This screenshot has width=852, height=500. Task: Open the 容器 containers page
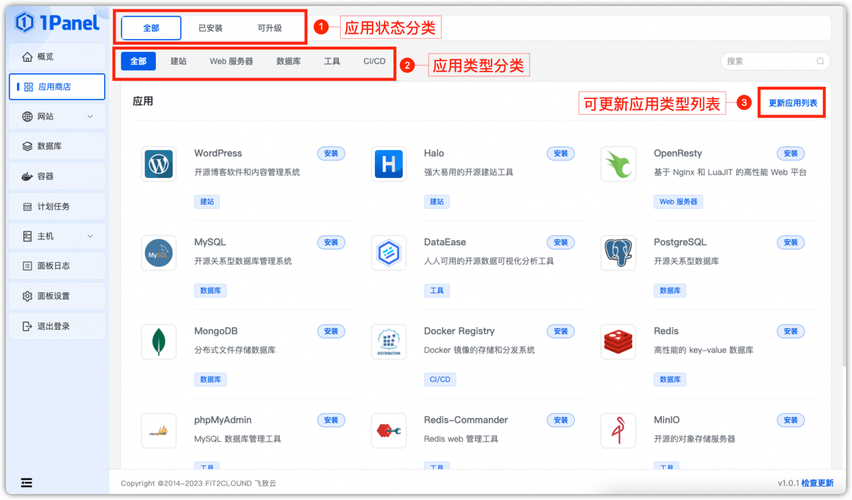click(57, 176)
